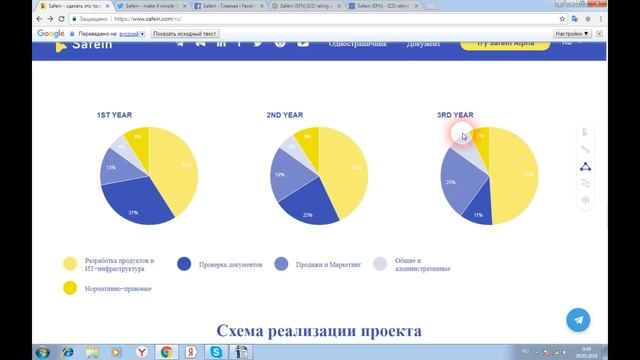The width and height of the screenshot is (640, 360).
Task: Bookmark this page with the star icon
Action: coord(562,19)
